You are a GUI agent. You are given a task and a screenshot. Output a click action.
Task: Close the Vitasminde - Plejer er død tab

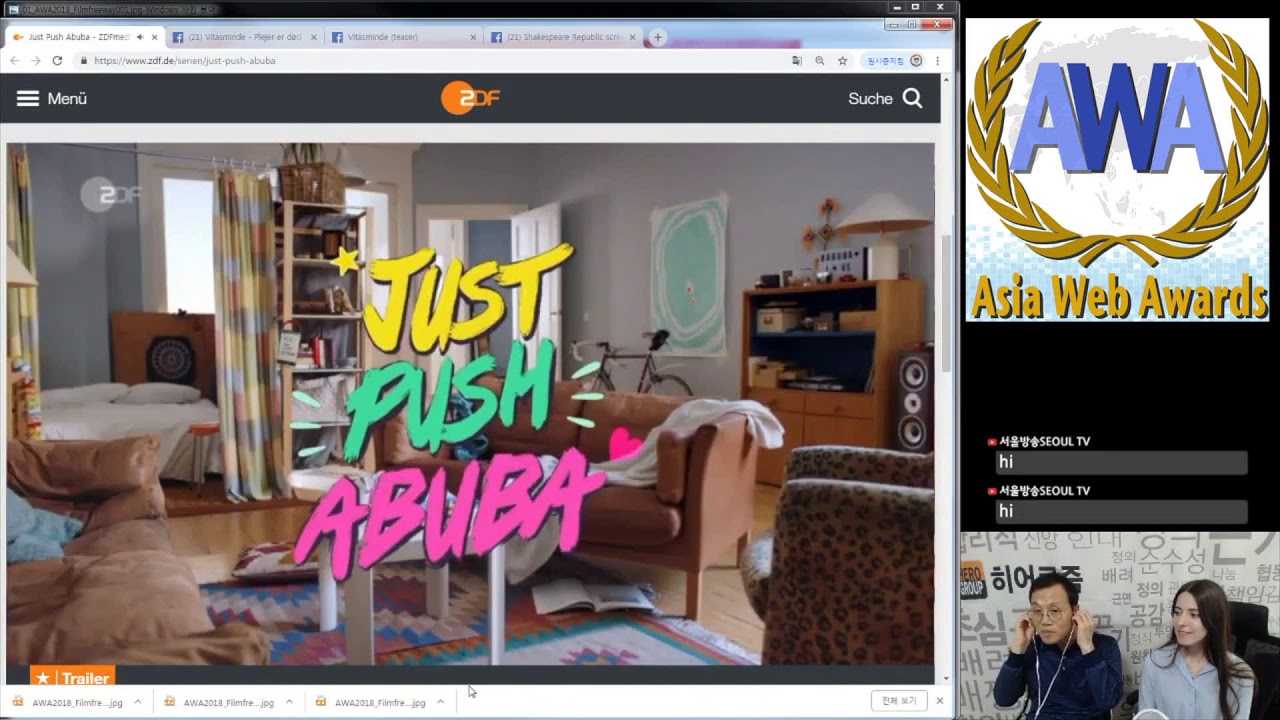[314, 37]
